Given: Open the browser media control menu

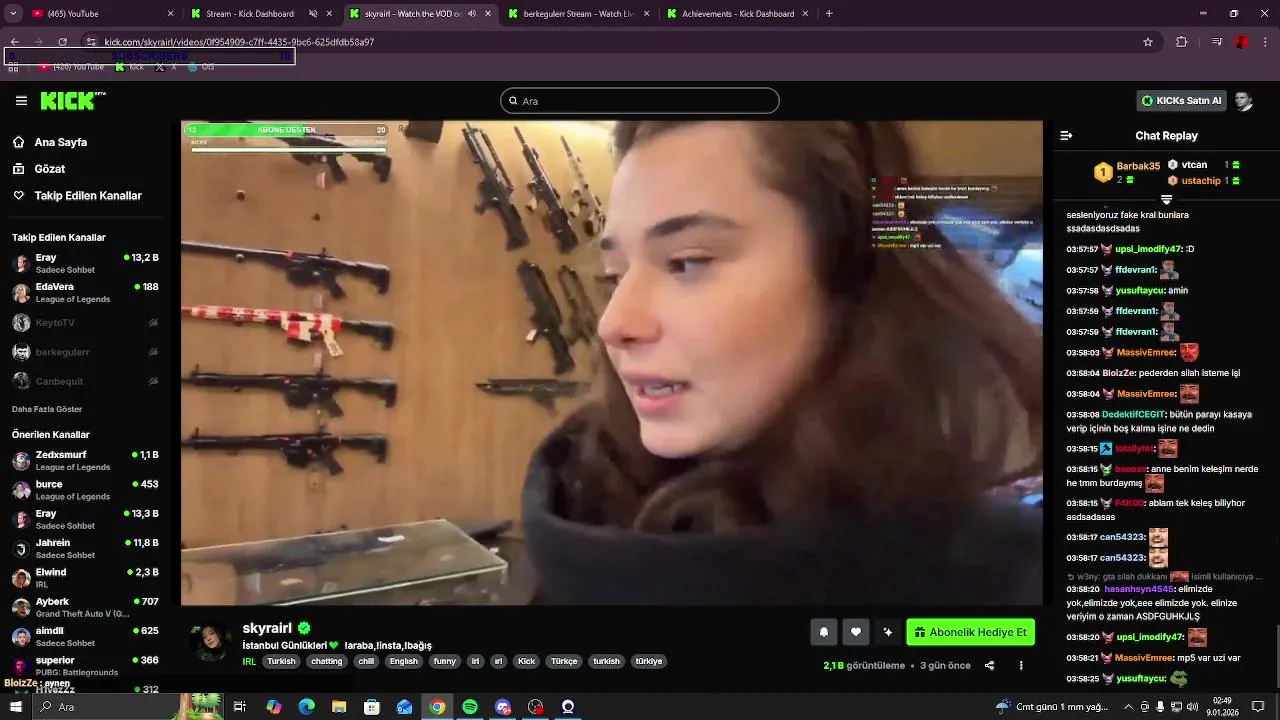Looking at the screenshot, I should click(1217, 42).
